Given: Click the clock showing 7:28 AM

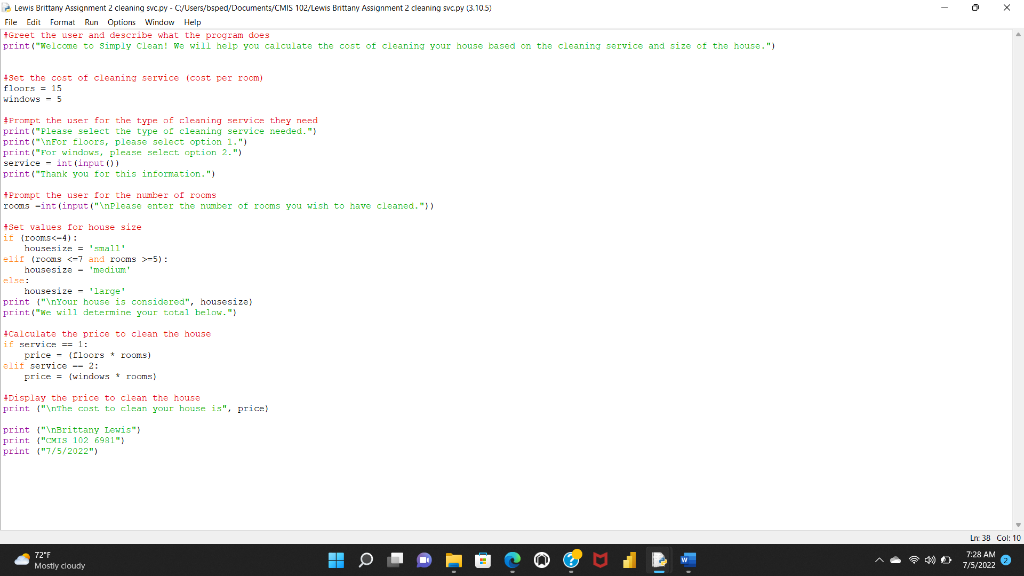Looking at the screenshot, I should (980, 555).
